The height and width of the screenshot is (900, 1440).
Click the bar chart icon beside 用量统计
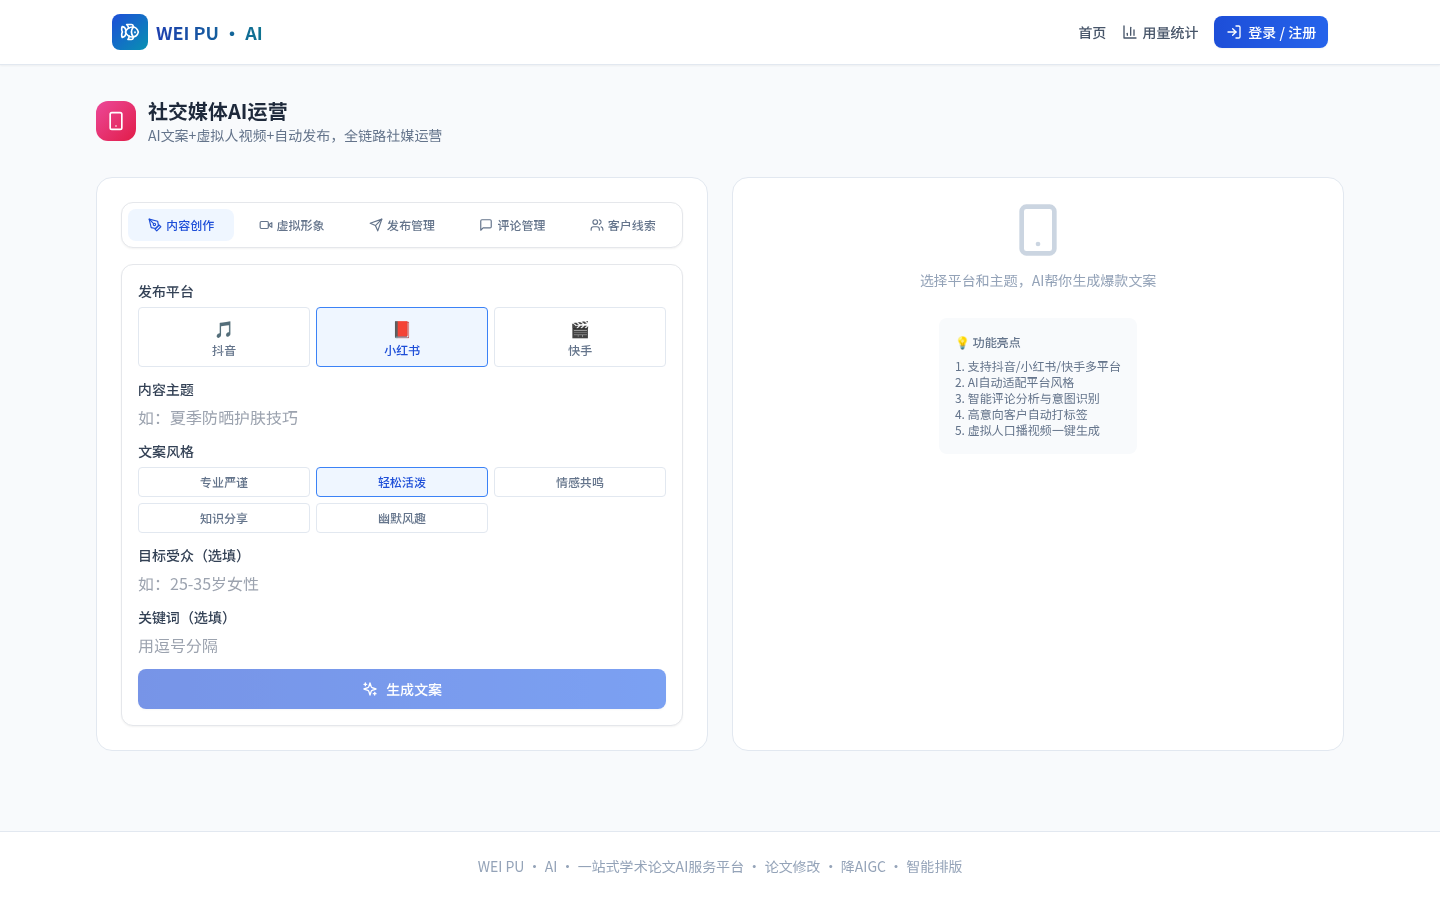tap(1129, 32)
